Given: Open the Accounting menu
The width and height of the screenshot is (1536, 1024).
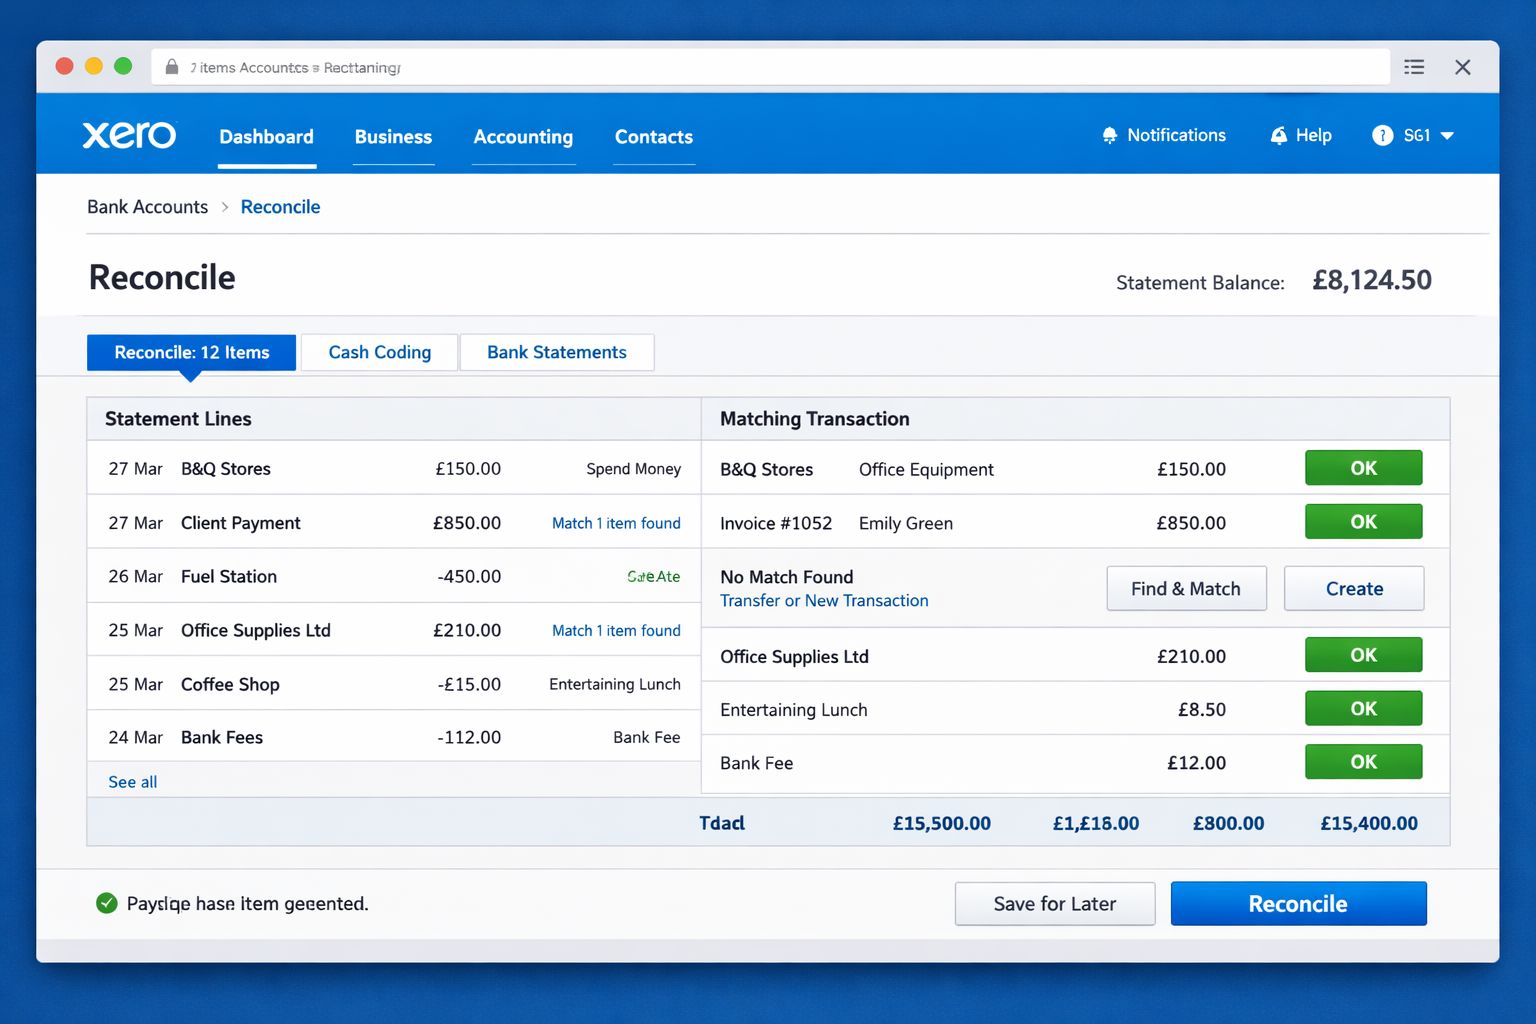Looking at the screenshot, I should coord(523,137).
